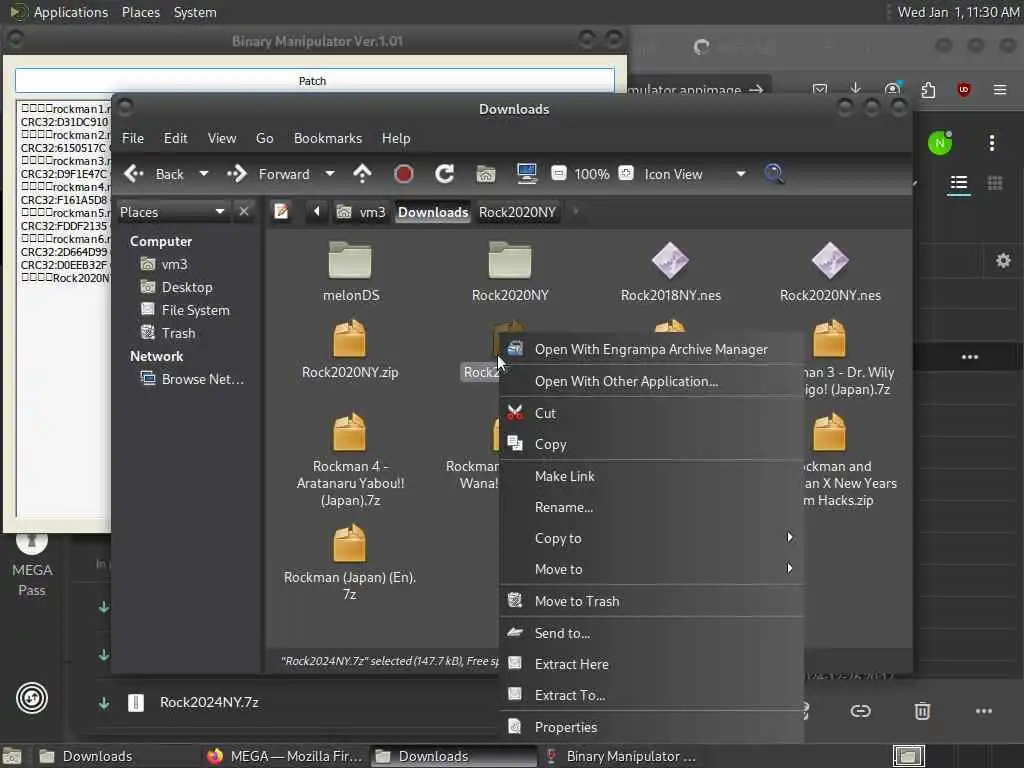Open the Help menu
The width and height of the screenshot is (1024, 768).
tap(396, 138)
